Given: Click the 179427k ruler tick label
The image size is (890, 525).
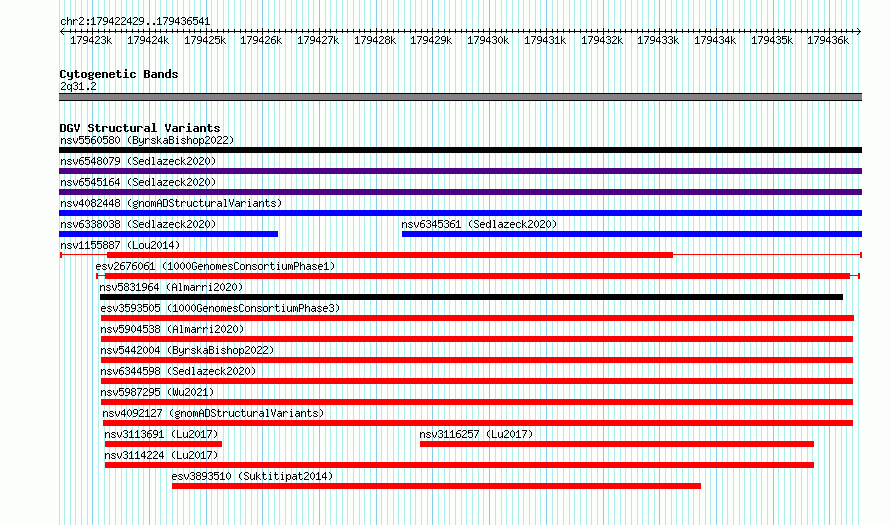Looking at the screenshot, I should click(x=318, y=40).
